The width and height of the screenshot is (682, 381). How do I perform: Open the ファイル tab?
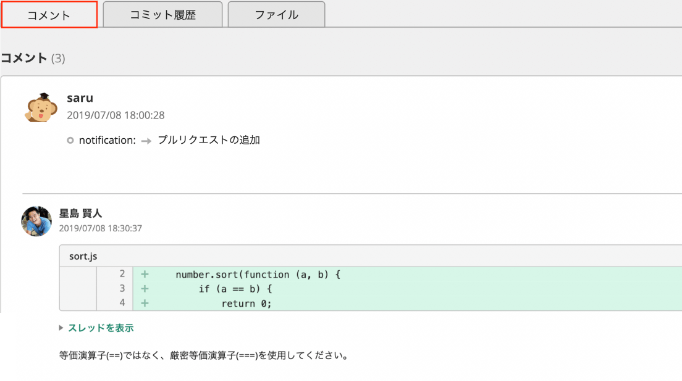click(x=276, y=15)
